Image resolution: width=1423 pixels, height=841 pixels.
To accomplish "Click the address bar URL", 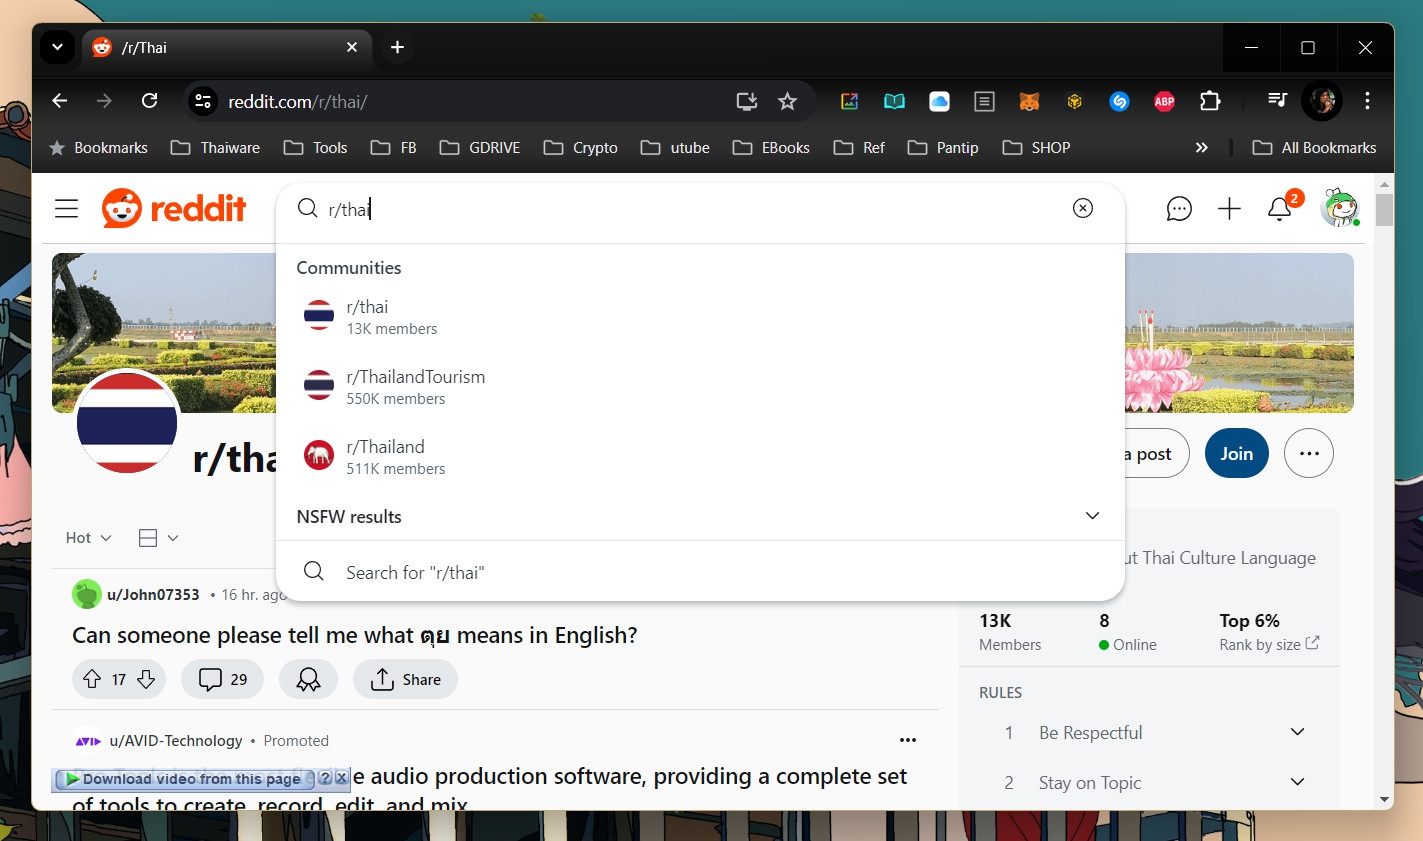I will 298,102.
